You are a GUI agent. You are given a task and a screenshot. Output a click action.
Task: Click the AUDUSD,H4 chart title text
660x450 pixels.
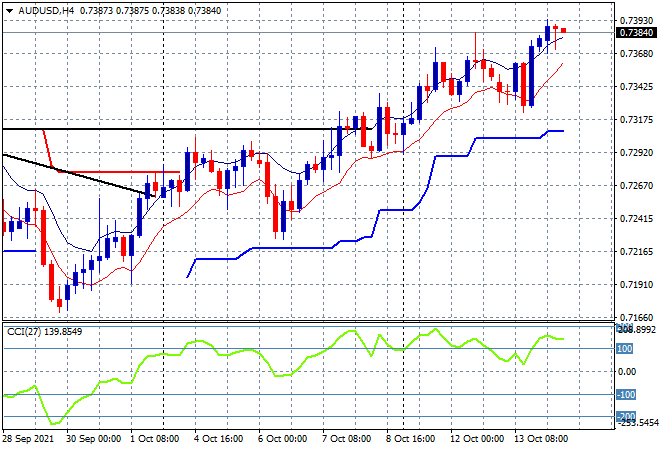coord(46,11)
